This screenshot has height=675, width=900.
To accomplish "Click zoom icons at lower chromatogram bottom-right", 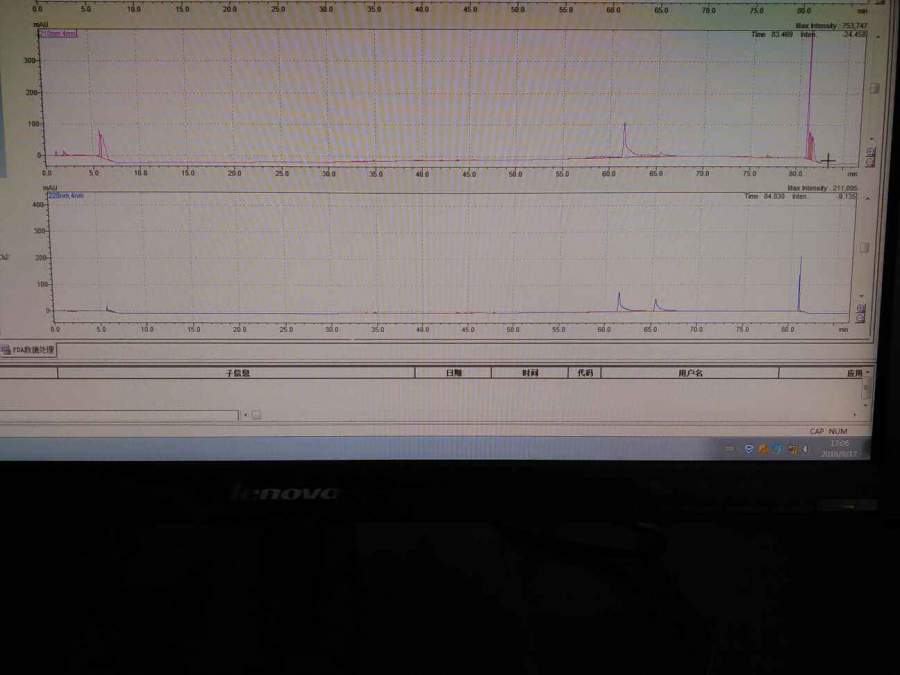I will tap(860, 314).
